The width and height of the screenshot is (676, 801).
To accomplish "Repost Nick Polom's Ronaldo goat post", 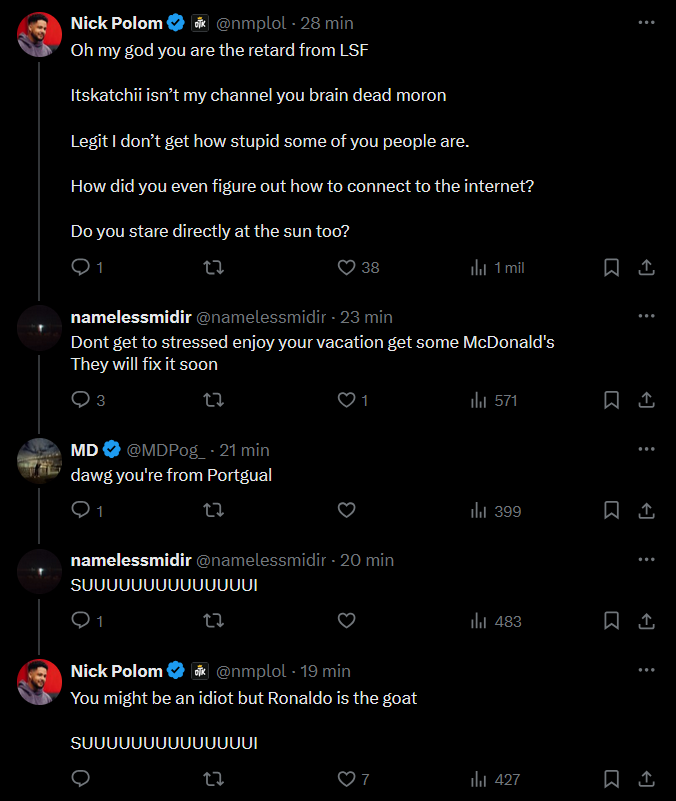I will click(213, 779).
